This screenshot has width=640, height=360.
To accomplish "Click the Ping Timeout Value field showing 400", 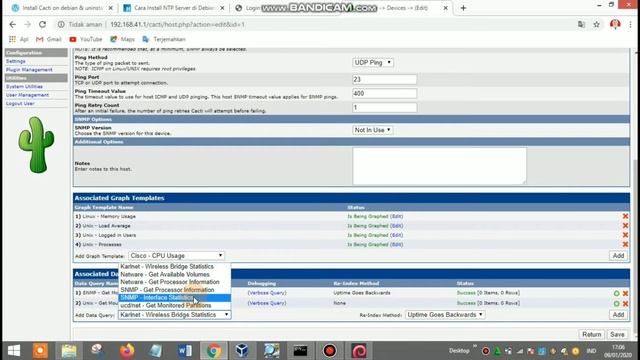I will point(384,93).
